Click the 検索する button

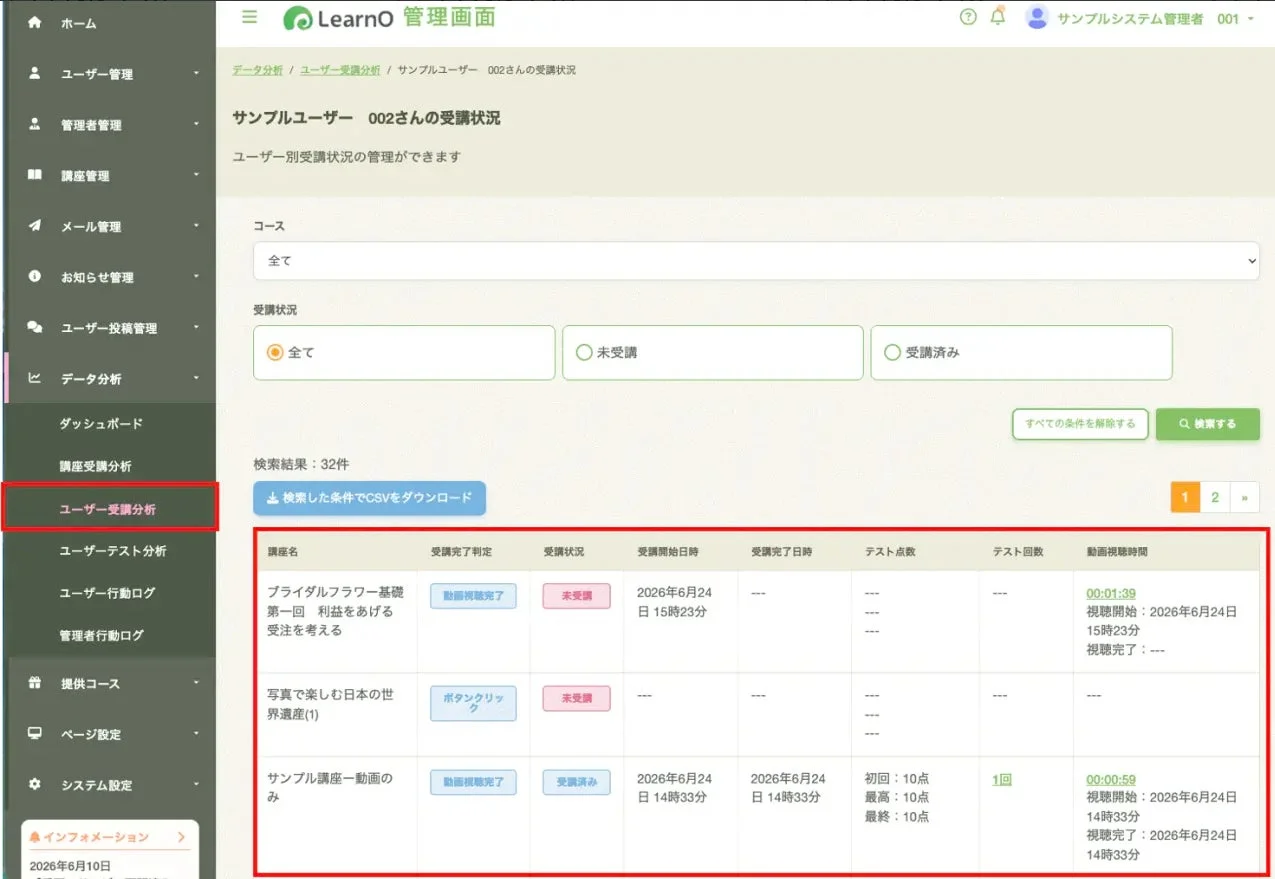click(1208, 424)
